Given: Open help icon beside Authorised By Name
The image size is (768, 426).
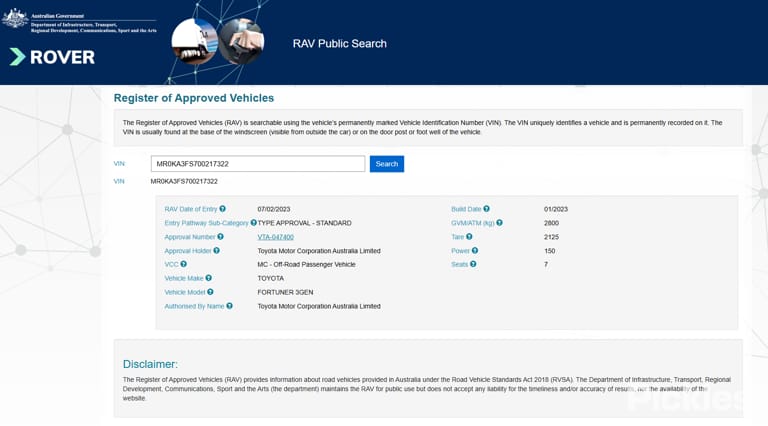Looking at the screenshot, I should tap(229, 306).
